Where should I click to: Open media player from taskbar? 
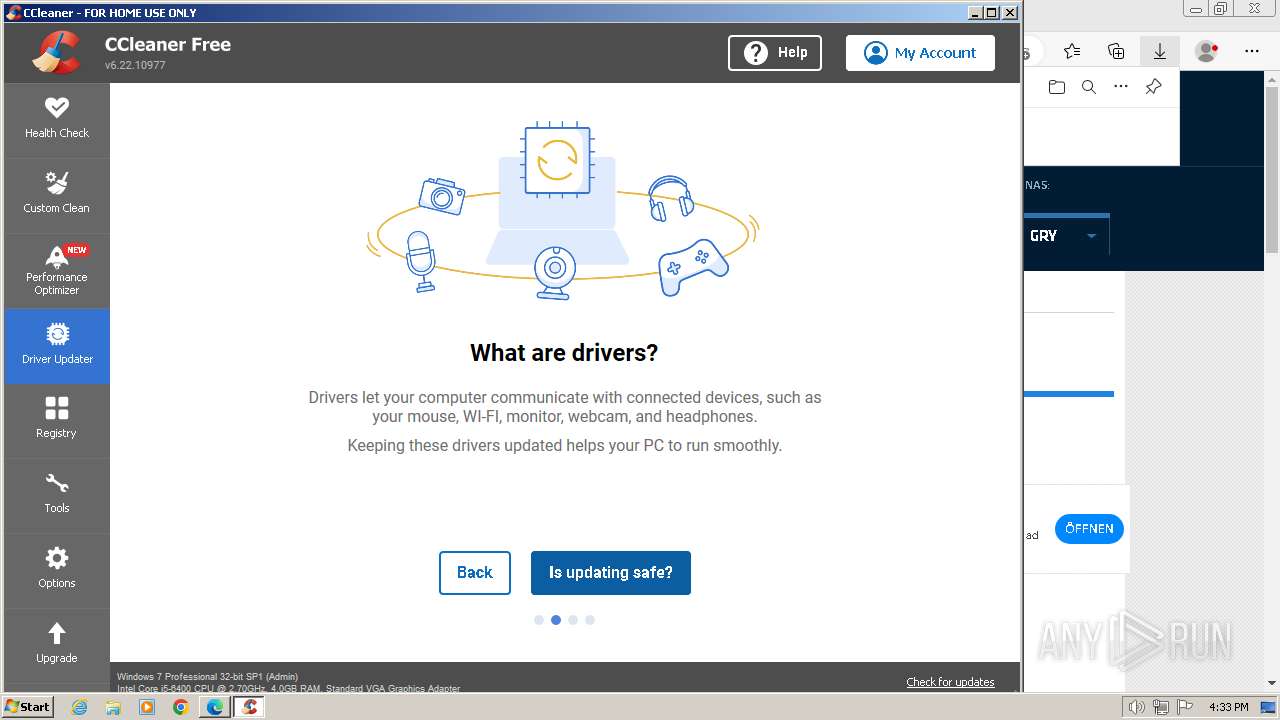pyautogui.click(x=147, y=707)
